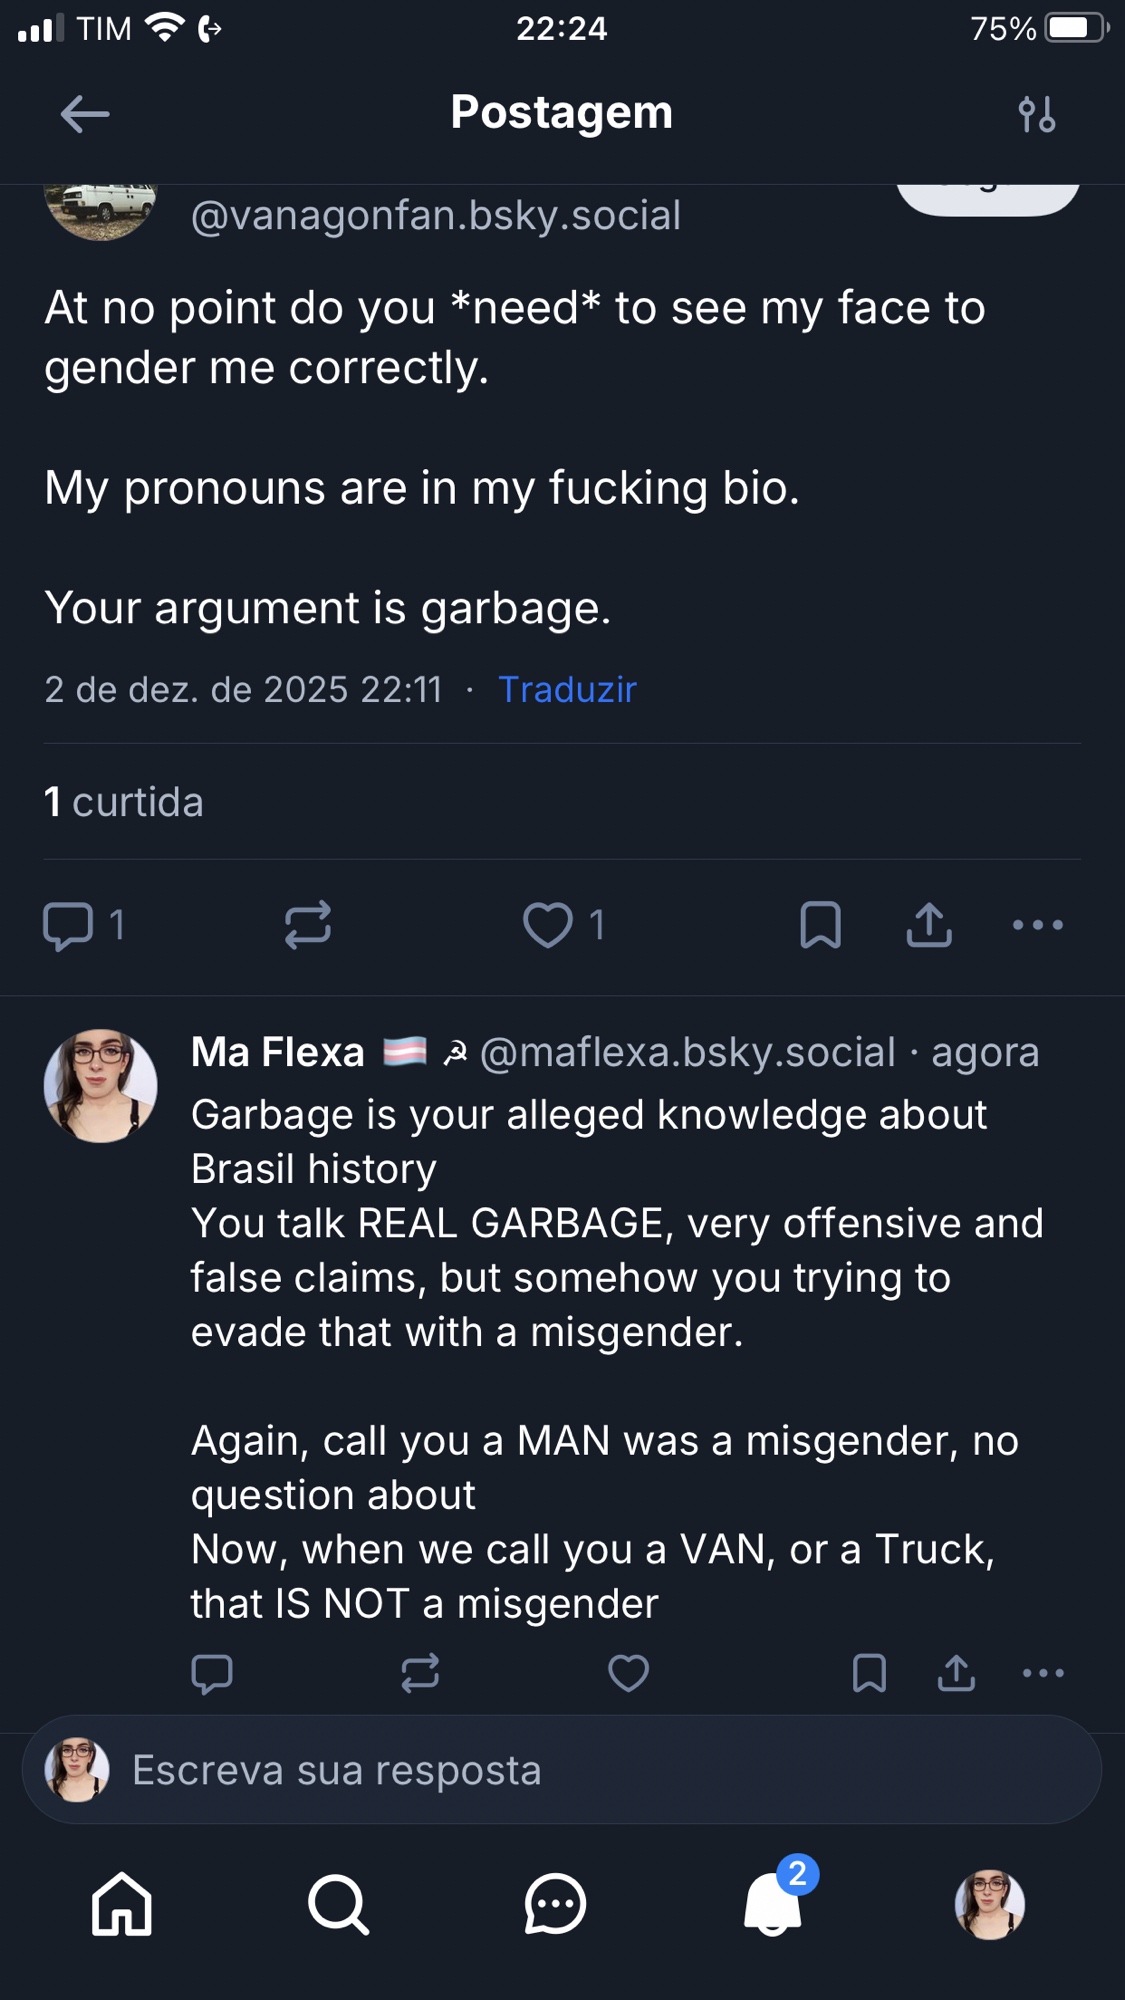
Task: Open more options for main post
Action: [x=1037, y=925]
